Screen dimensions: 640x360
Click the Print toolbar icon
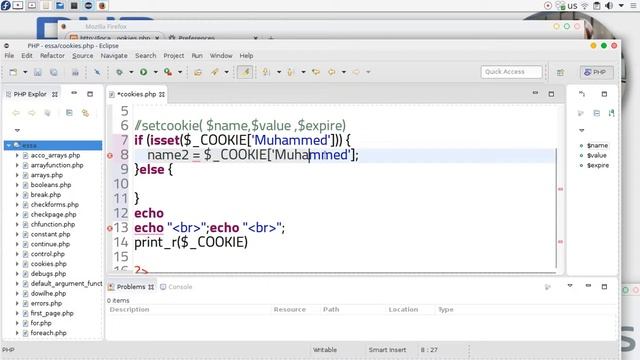pos(75,72)
